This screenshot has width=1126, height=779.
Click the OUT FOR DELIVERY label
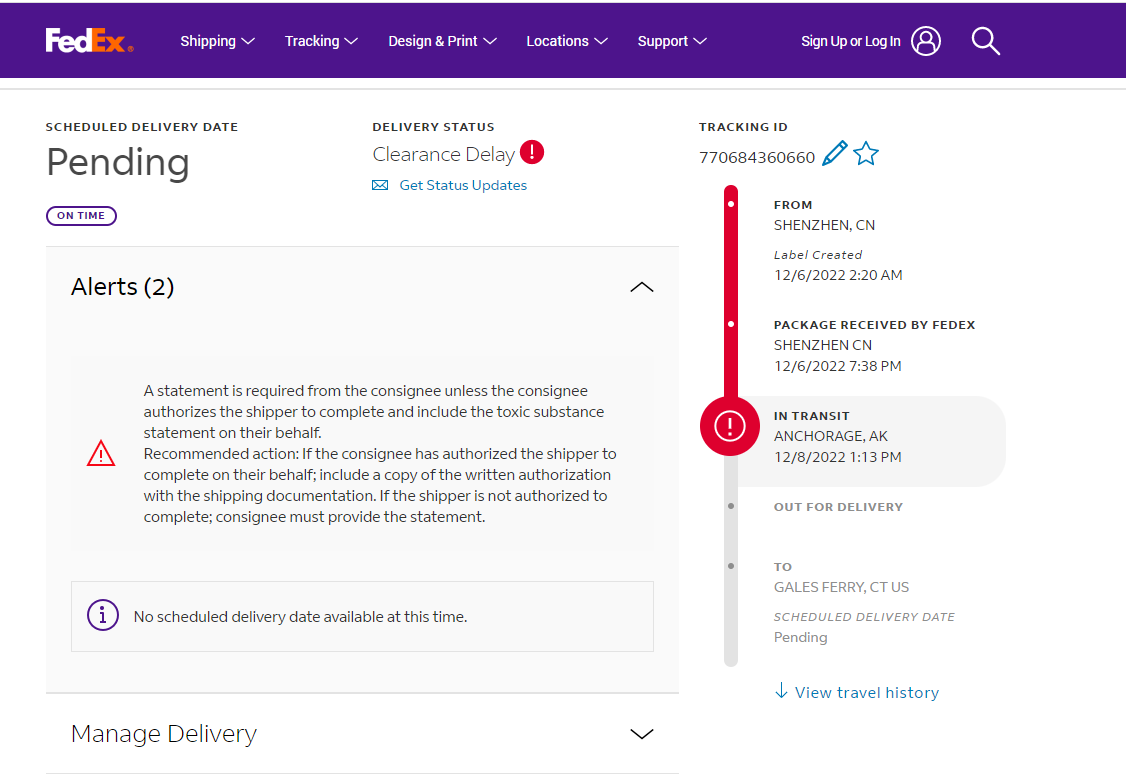click(838, 507)
